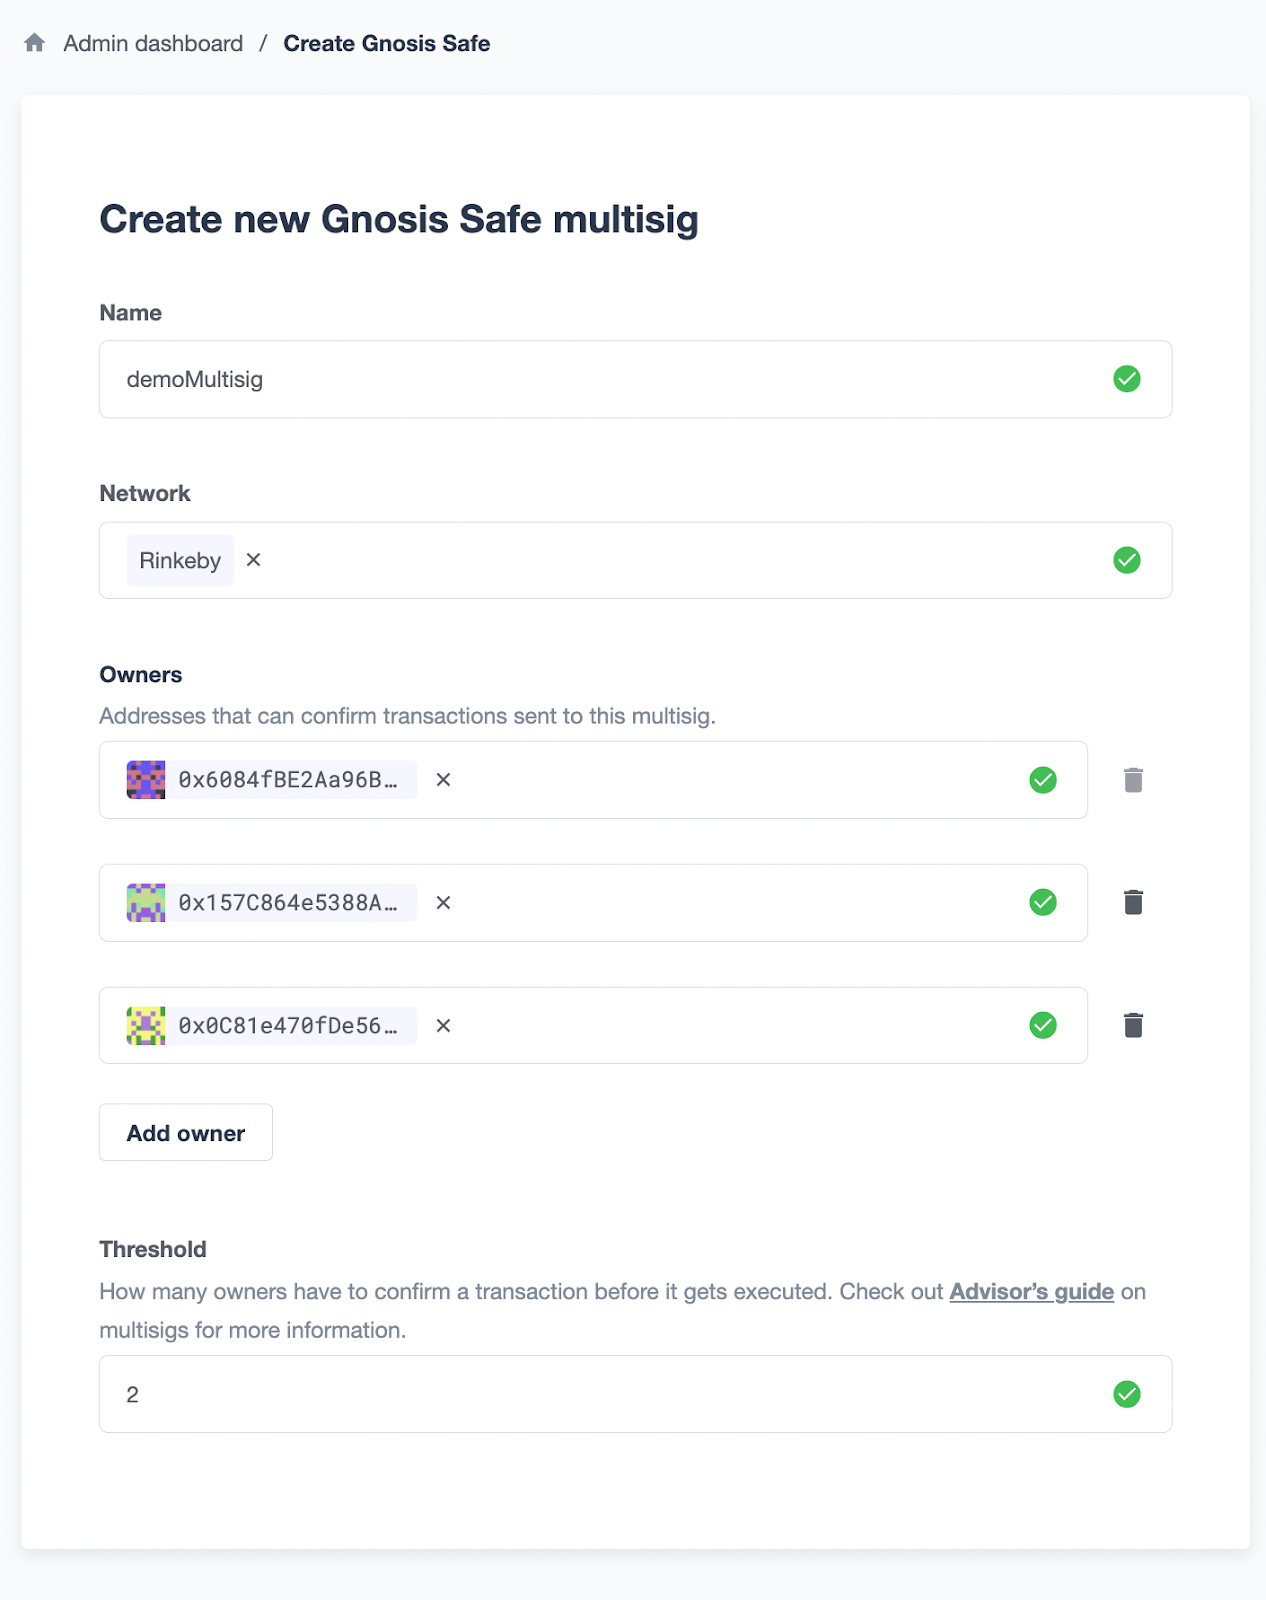This screenshot has height=1600, width=1266.
Task: Click the checkmark for owner 0x157C864e5388A
Action: coord(1043,902)
